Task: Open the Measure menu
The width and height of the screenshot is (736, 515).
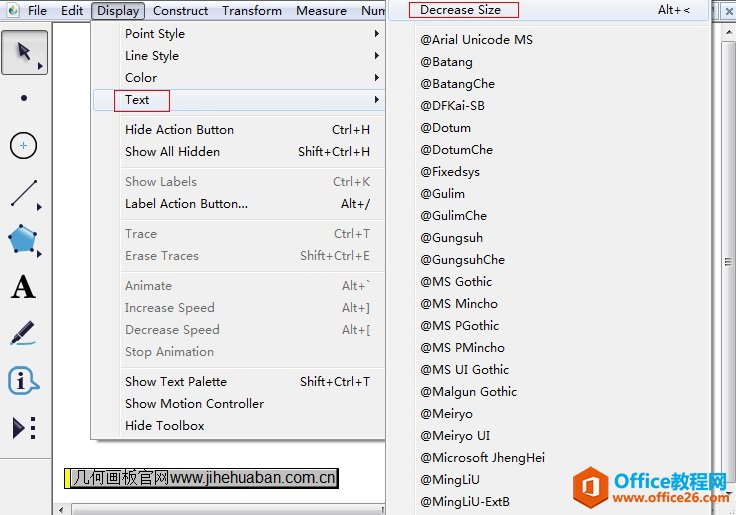Action: (x=321, y=10)
